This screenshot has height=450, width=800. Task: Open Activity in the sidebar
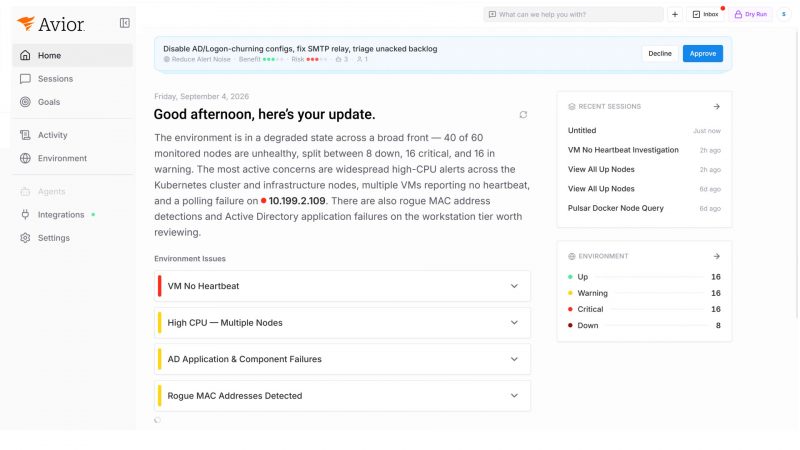coord(72,135)
